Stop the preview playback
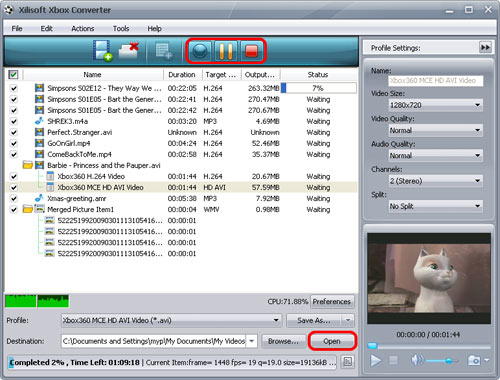500x380 pixels. (393, 360)
